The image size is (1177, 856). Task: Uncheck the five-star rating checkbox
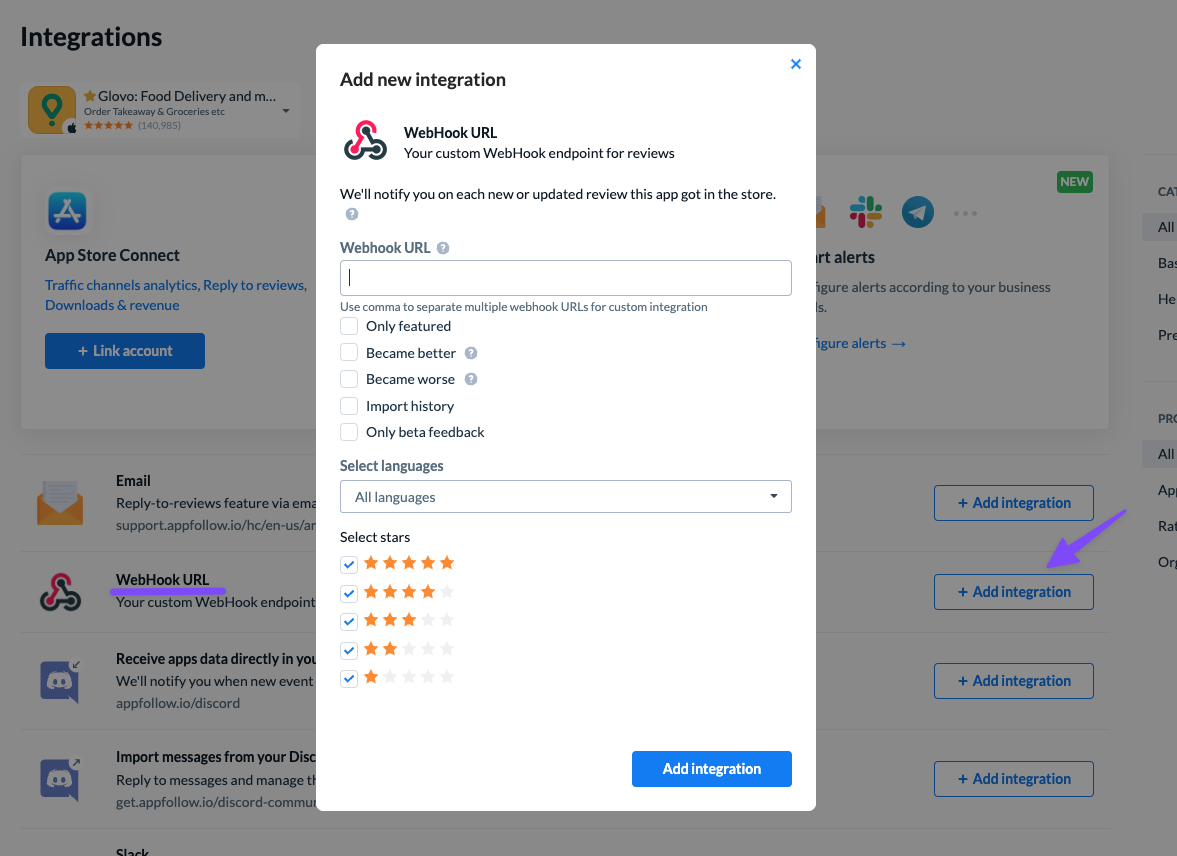tap(349, 565)
